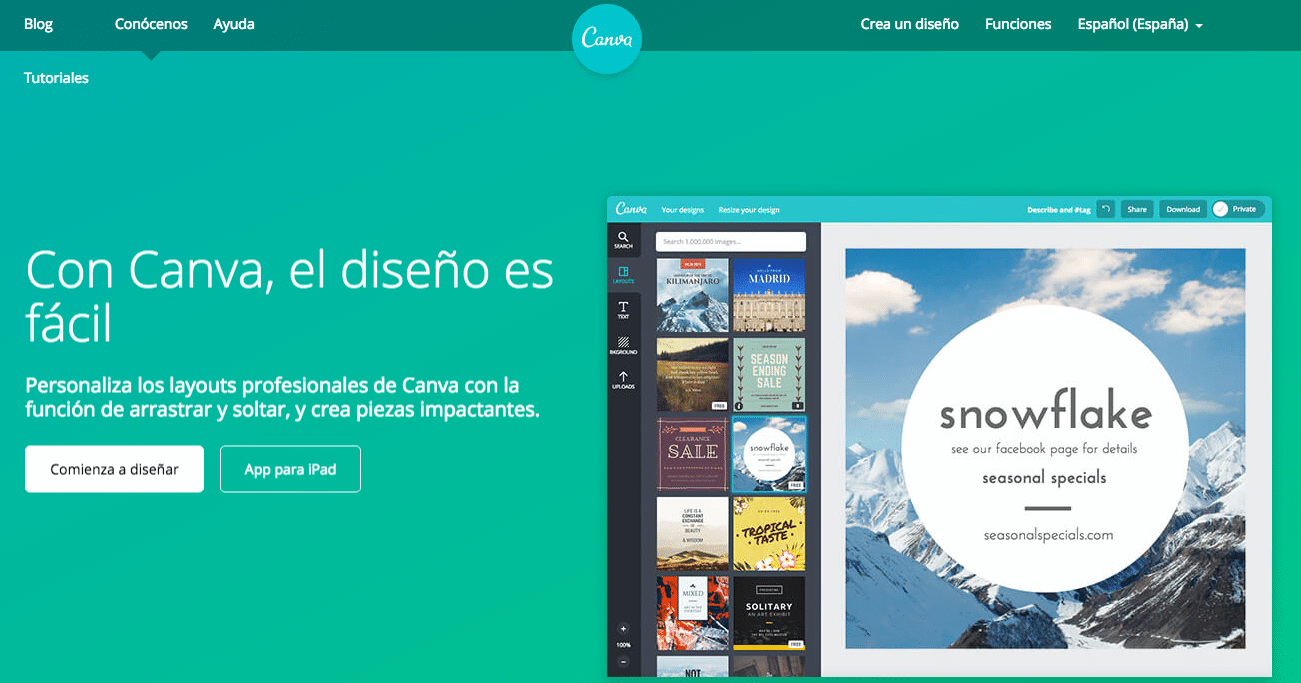Select the Mixed red layout thumbnail
Screen dimensions: 1301x683
(x=693, y=612)
